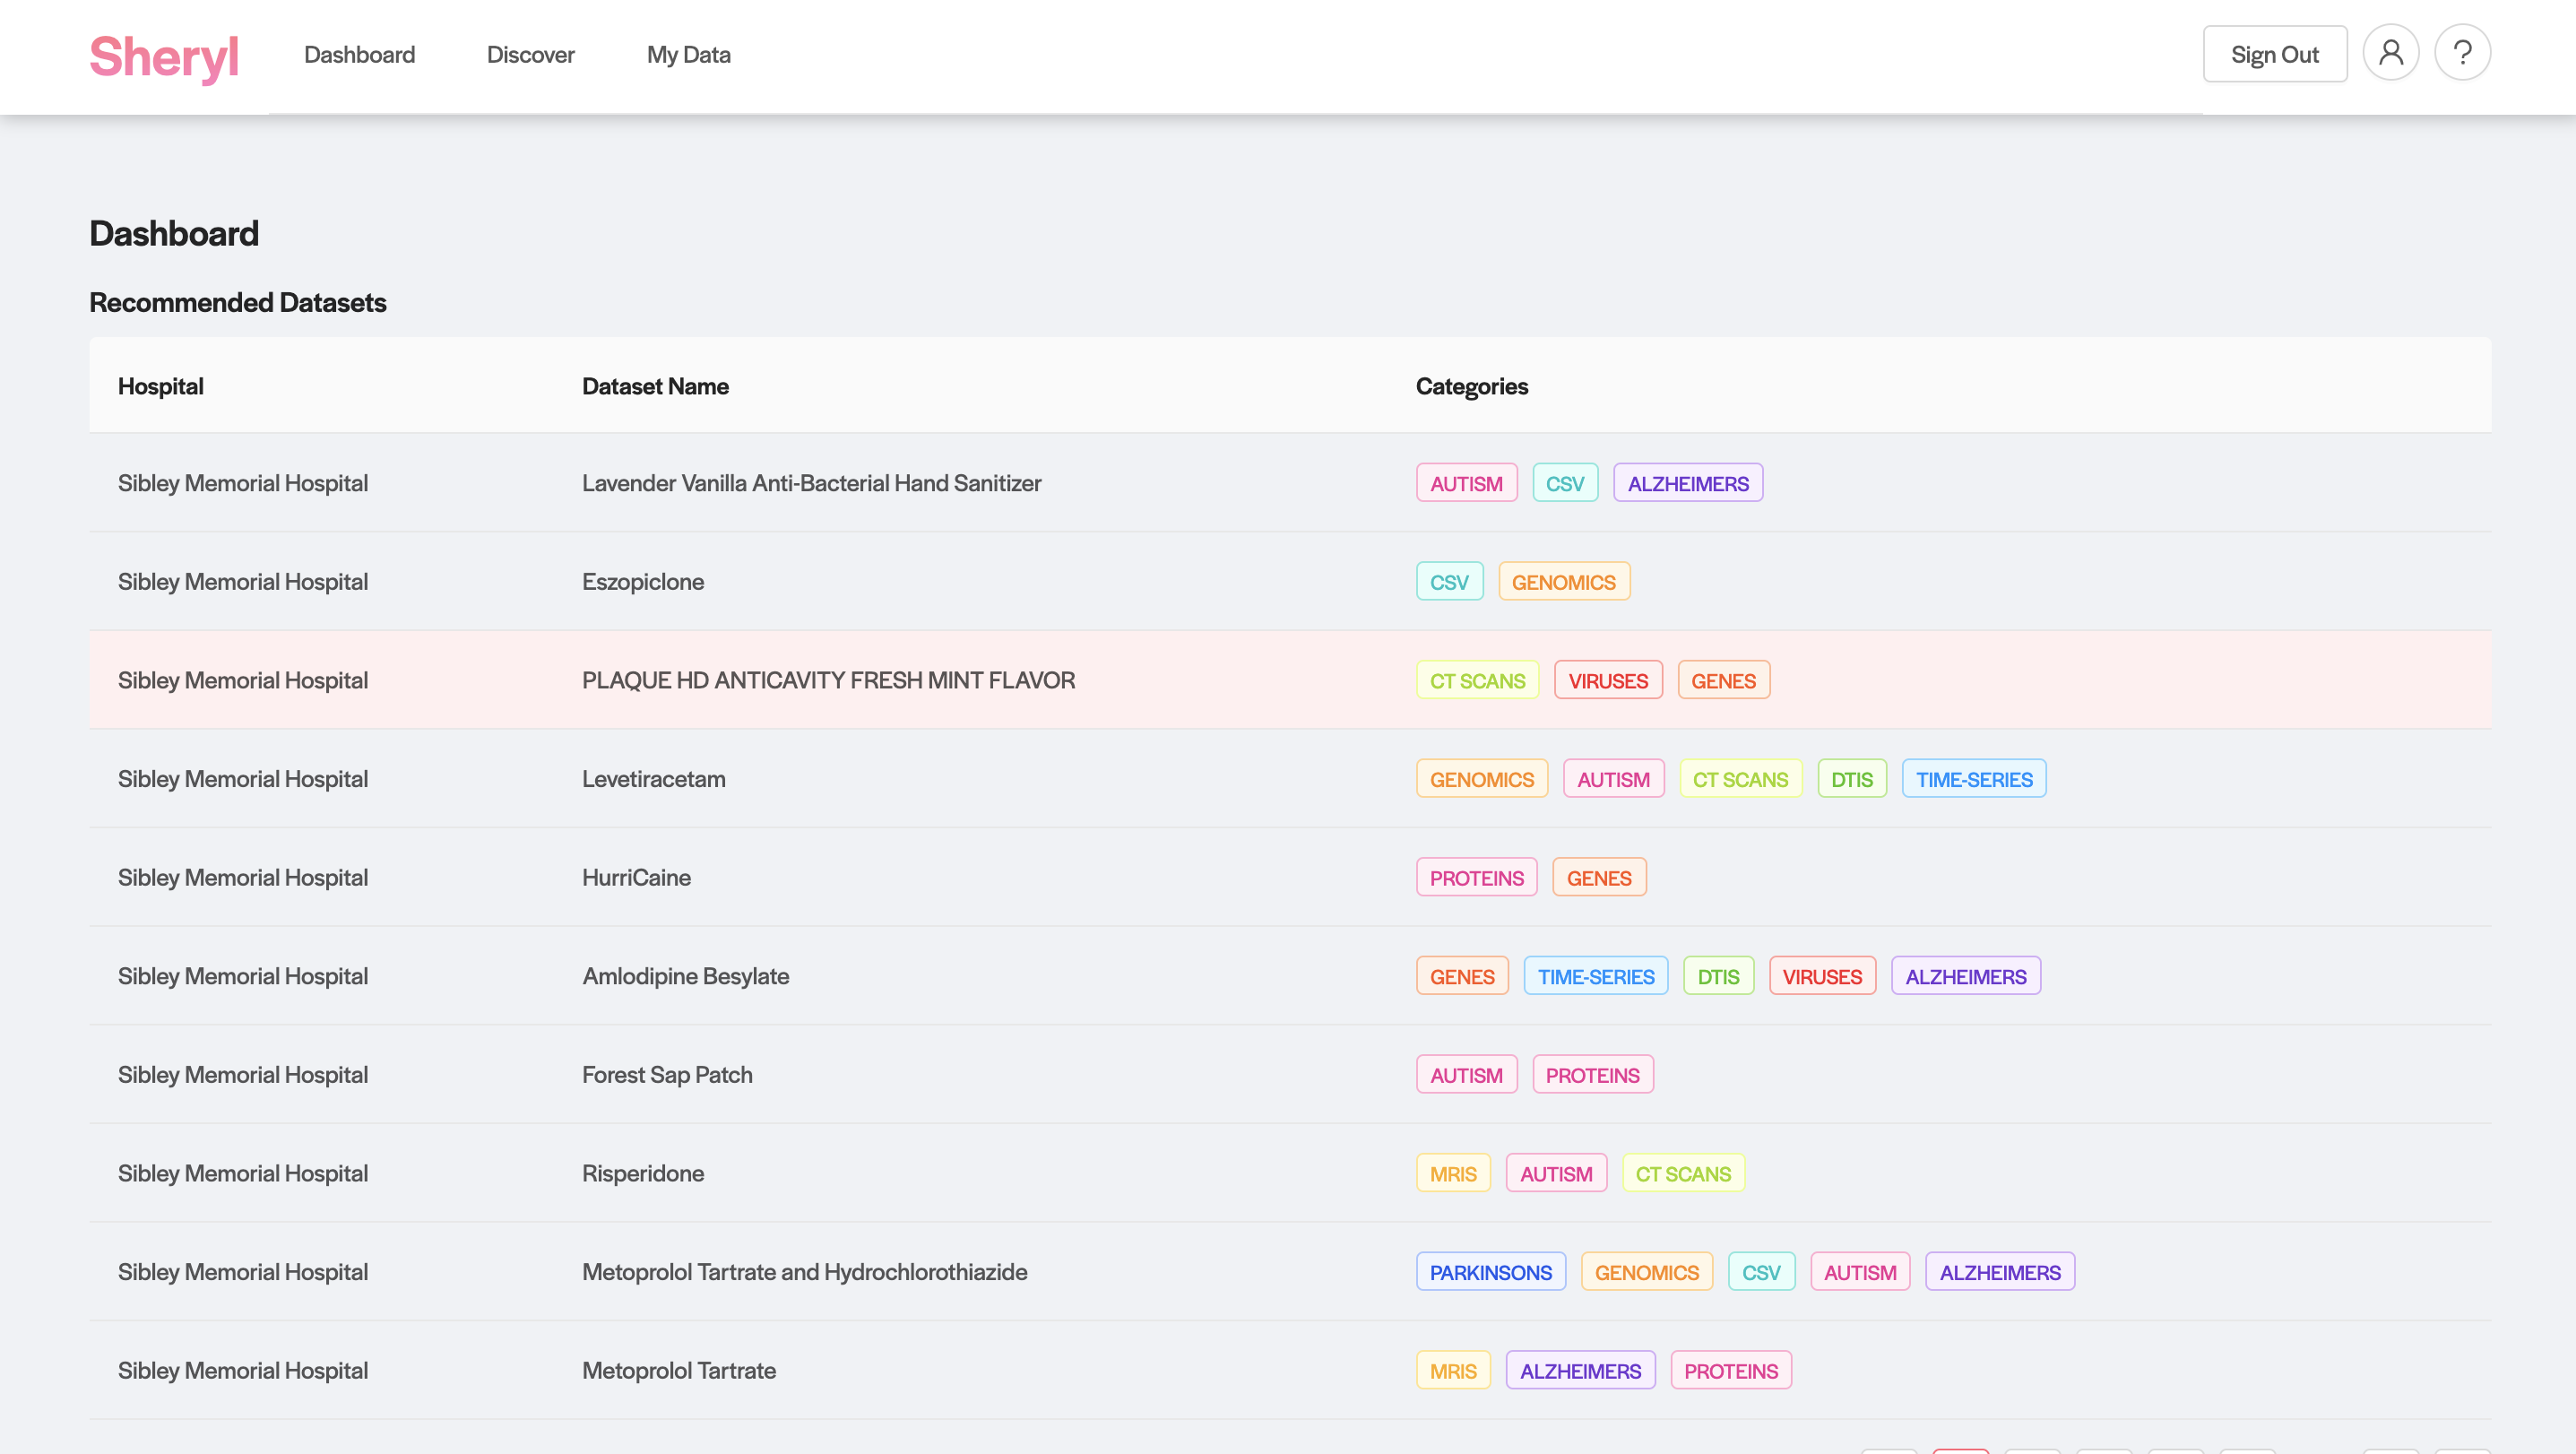2576x1454 pixels.
Task: Click the PROTEINS tag in HurriCaine row
Action: [1476, 878]
